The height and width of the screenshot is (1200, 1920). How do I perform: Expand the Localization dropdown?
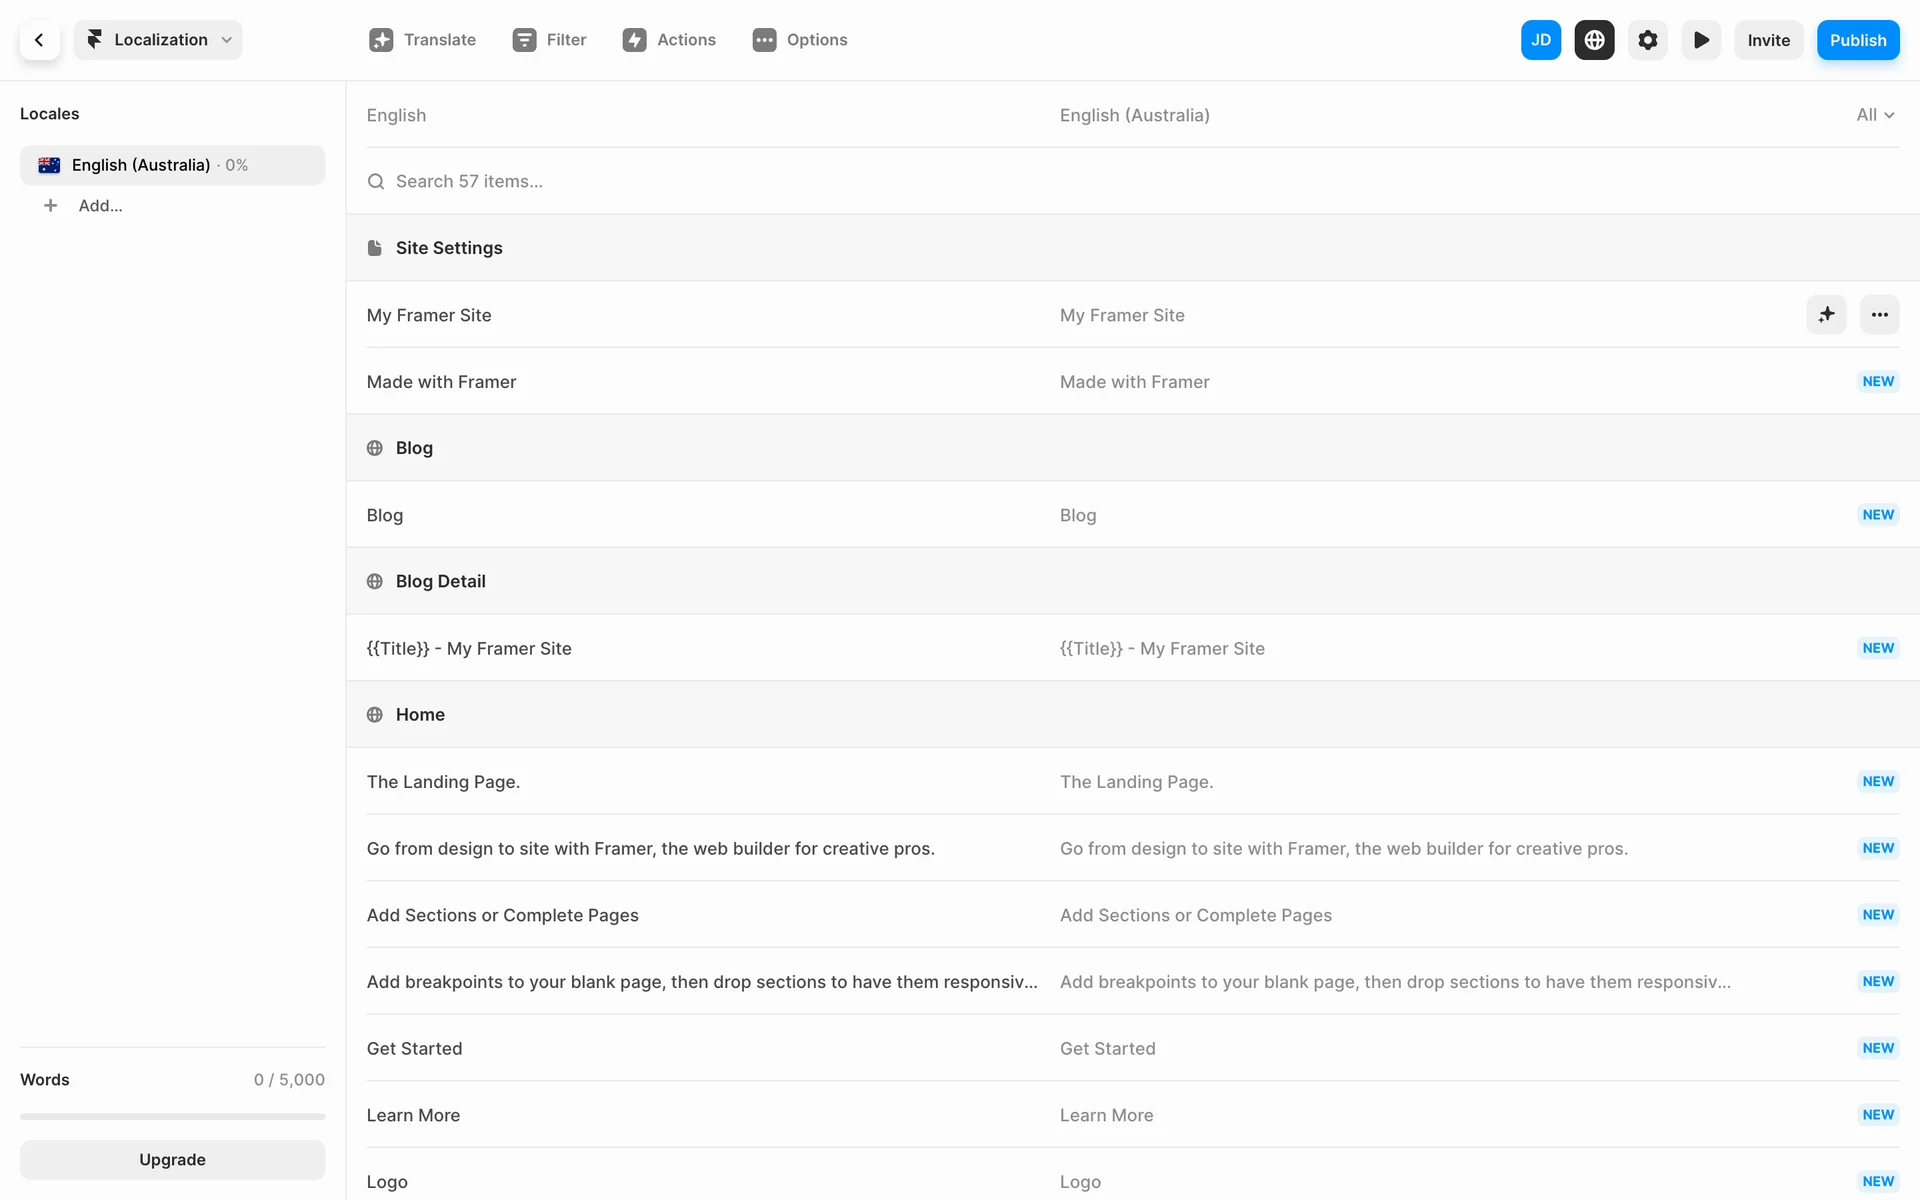coord(158,40)
